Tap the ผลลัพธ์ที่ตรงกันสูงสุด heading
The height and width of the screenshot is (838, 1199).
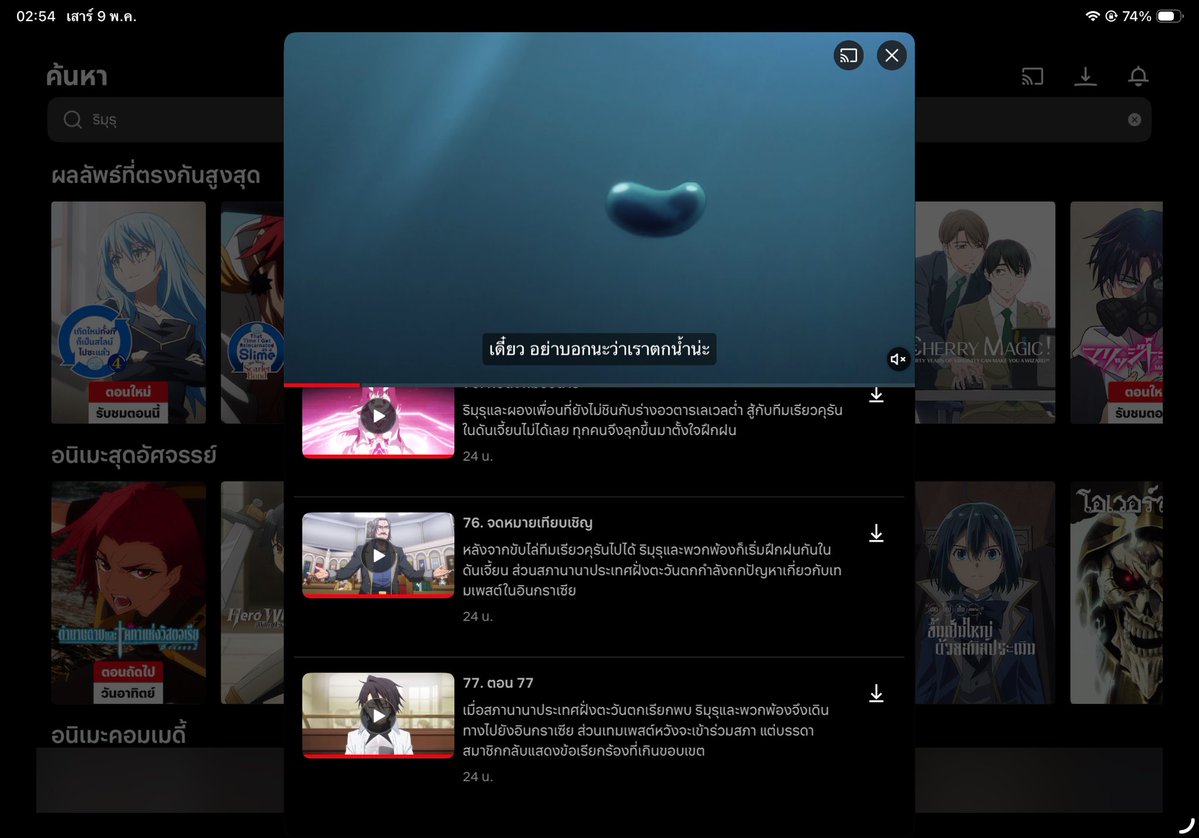coord(156,175)
